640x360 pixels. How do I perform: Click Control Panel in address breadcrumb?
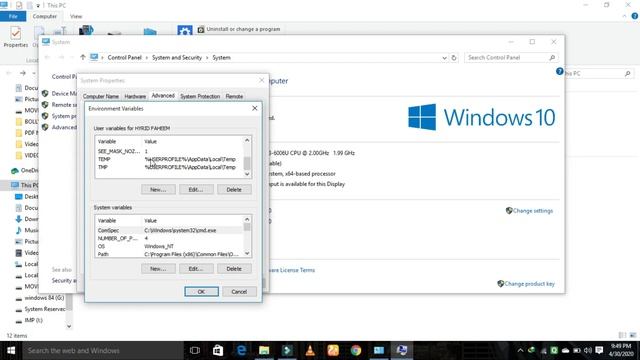point(124,58)
